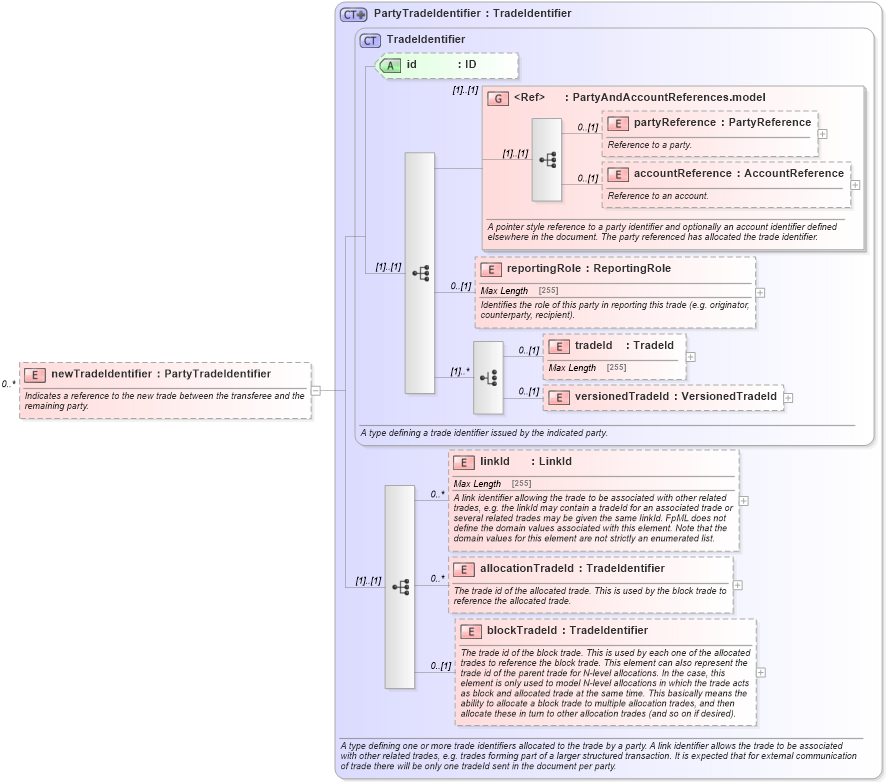Click Max Length [255] under reportingRole
Viewport: 887px width, 782px height.
(519, 290)
